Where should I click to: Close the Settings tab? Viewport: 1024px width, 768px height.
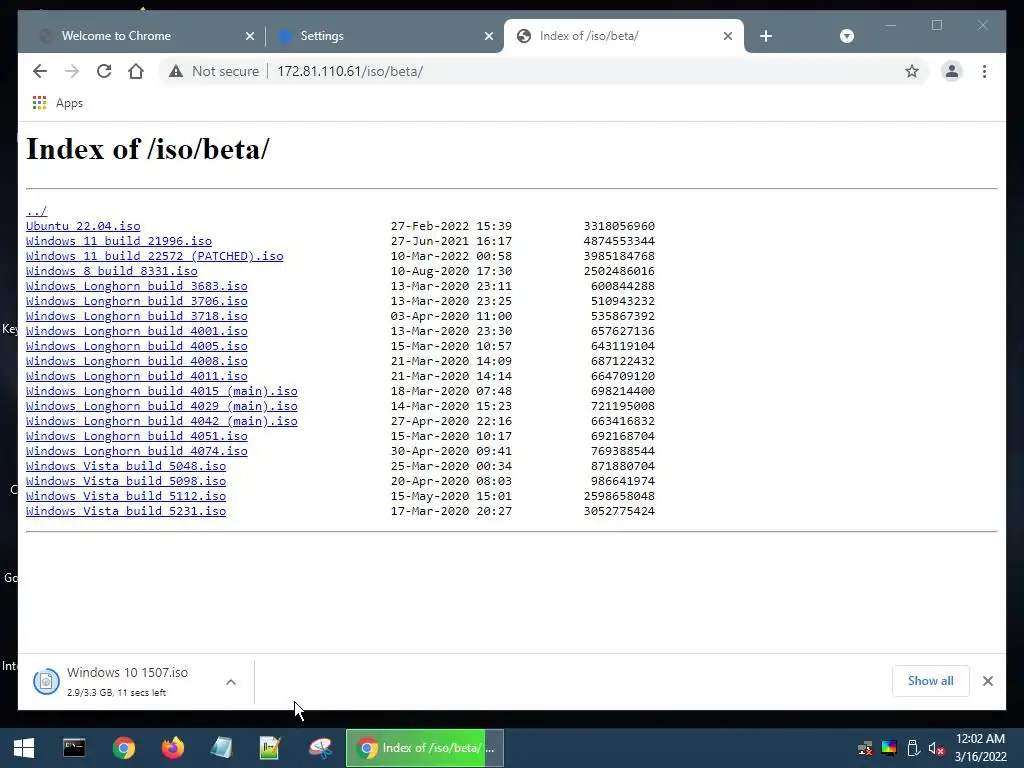488,36
